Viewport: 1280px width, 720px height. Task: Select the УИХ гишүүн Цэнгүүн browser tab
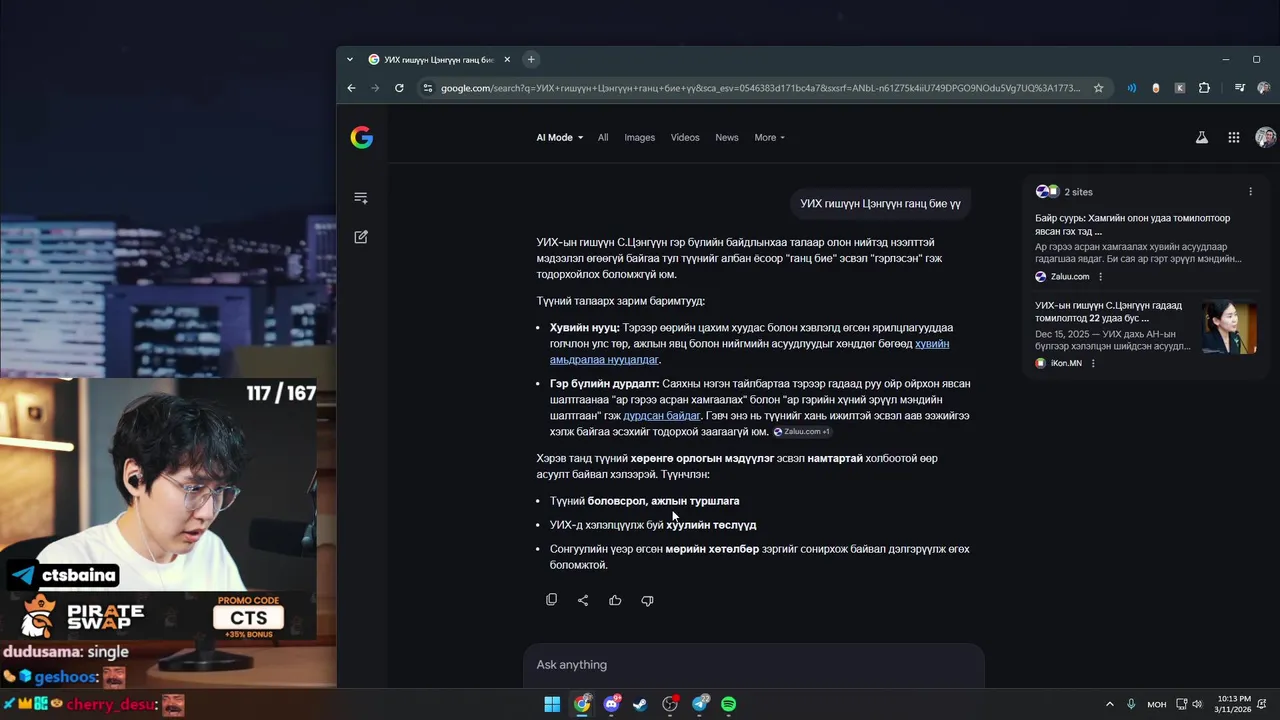coord(438,59)
